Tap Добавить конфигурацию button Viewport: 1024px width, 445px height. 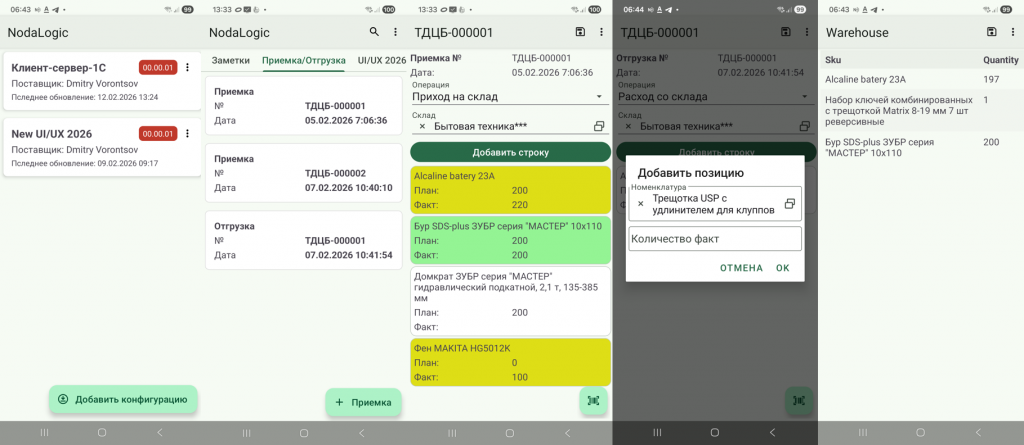tap(123, 399)
